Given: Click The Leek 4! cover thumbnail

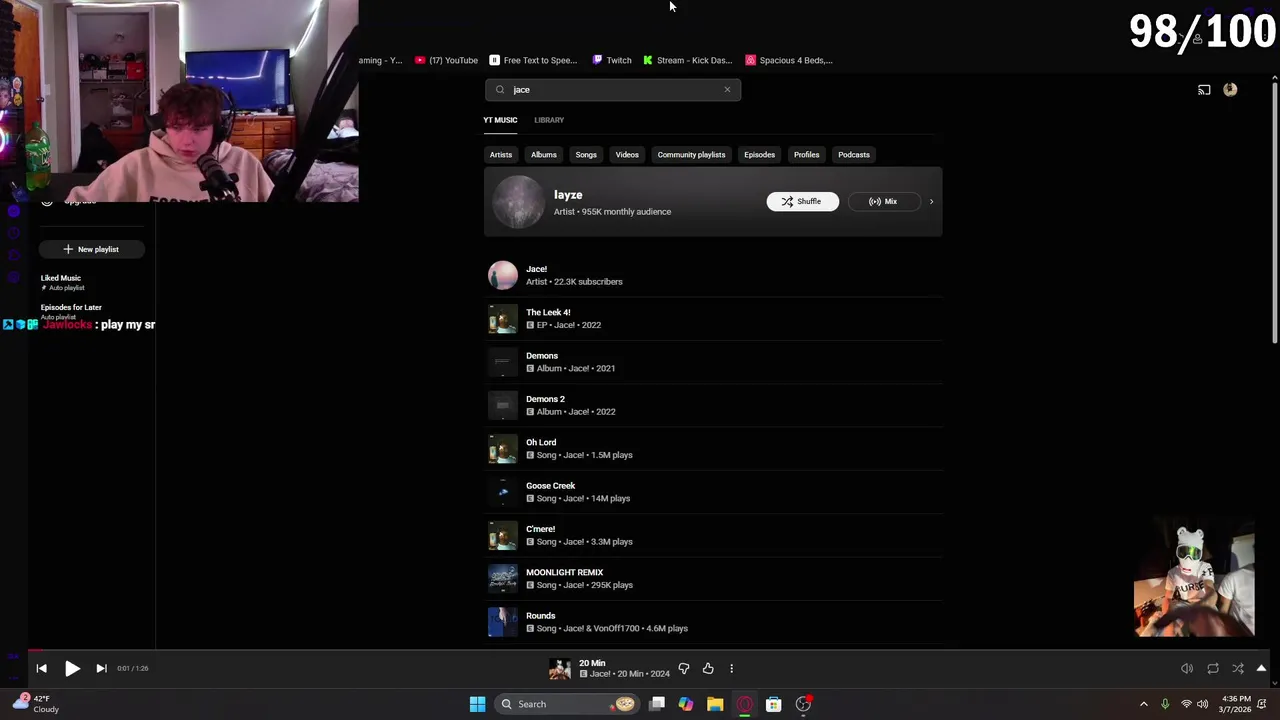Looking at the screenshot, I should 503,318.
